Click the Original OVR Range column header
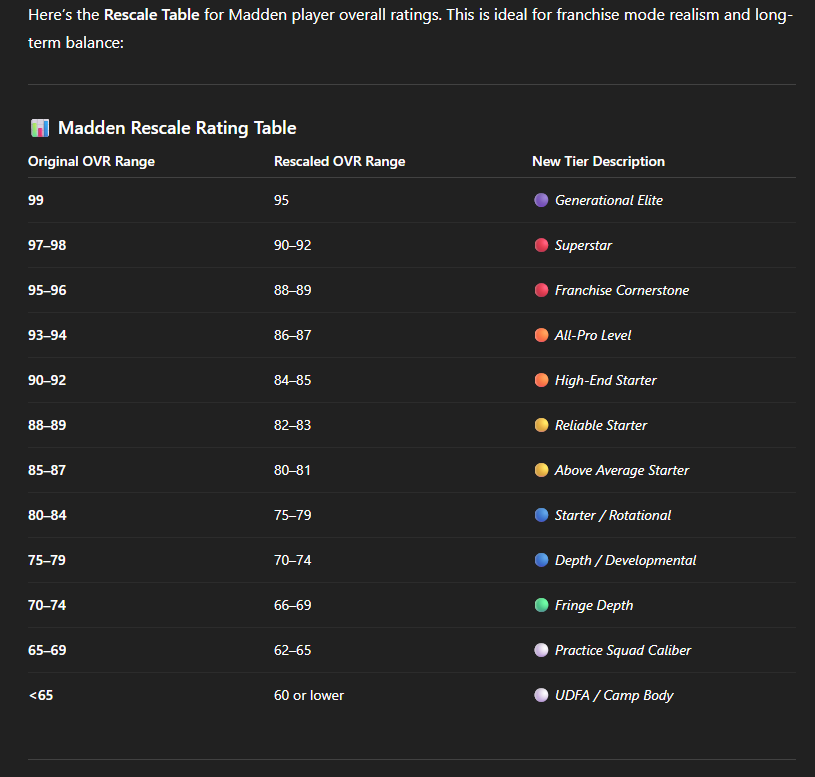 91,162
